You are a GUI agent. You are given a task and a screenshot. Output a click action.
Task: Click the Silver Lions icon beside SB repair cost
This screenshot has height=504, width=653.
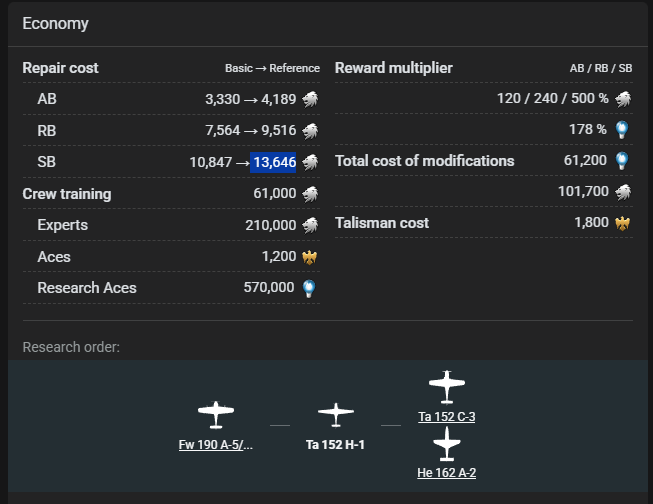pyautogui.click(x=310, y=162)
